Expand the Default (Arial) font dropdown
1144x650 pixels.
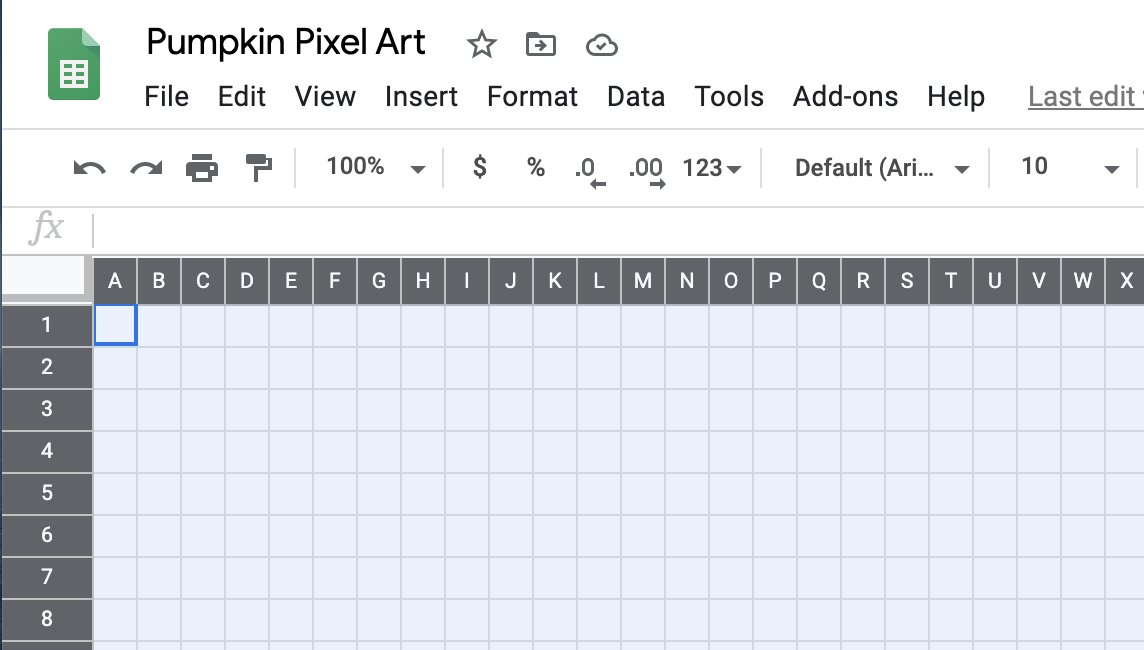pyautogui.click(x=882, y=169)
